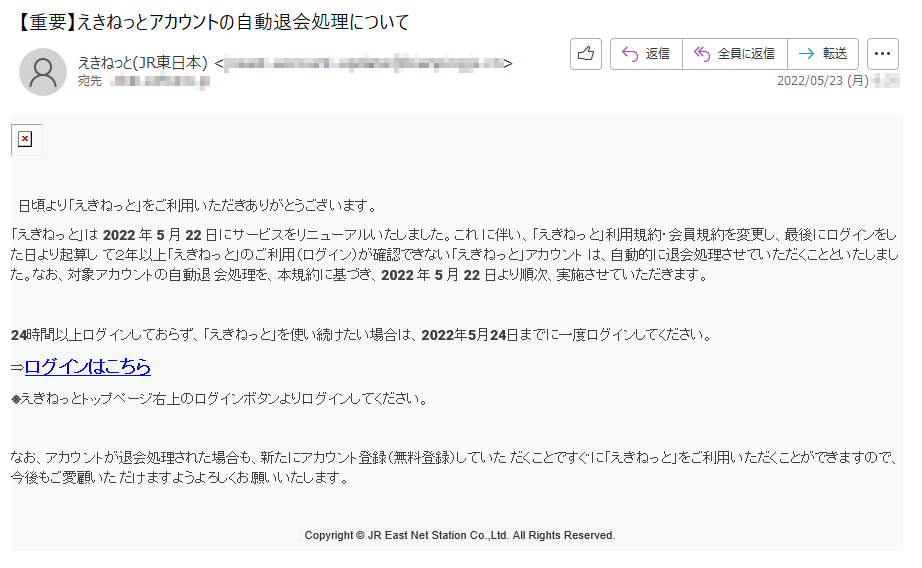The height and width of the screenshot is (568, 922).
Task: Click the thumbs-up like button
Action: pyautogui.click(x=585, y=54)
